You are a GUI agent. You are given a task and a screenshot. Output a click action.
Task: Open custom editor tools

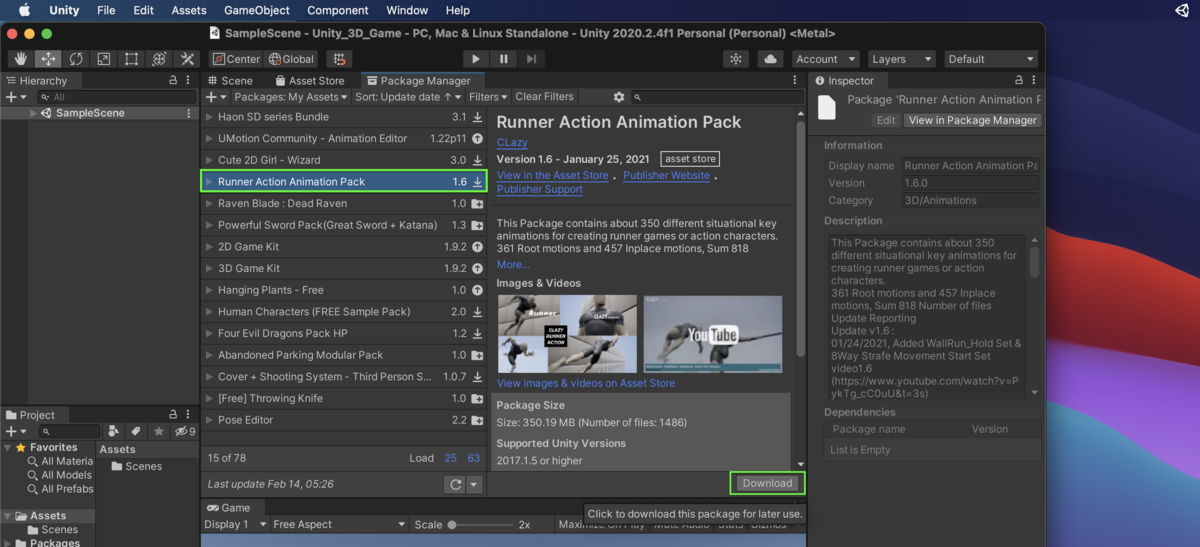click(x=186, y=59)
